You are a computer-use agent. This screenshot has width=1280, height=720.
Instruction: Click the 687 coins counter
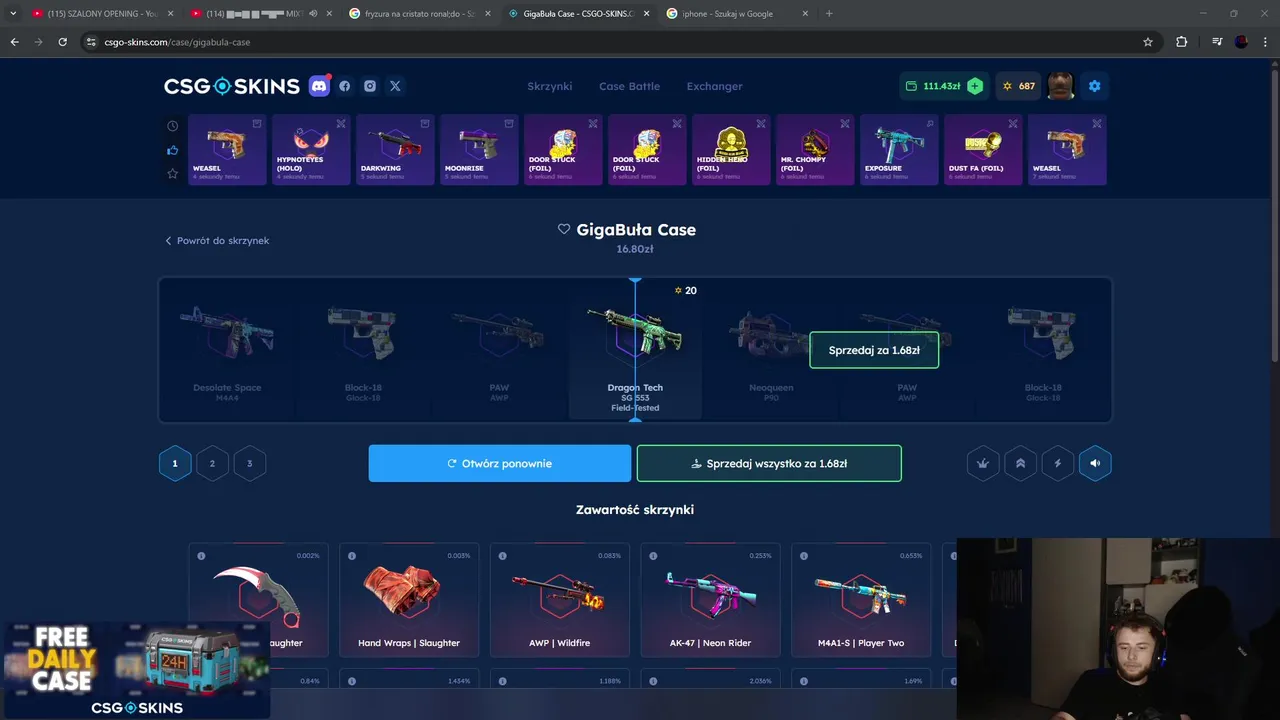click(x=1019, y=86)
